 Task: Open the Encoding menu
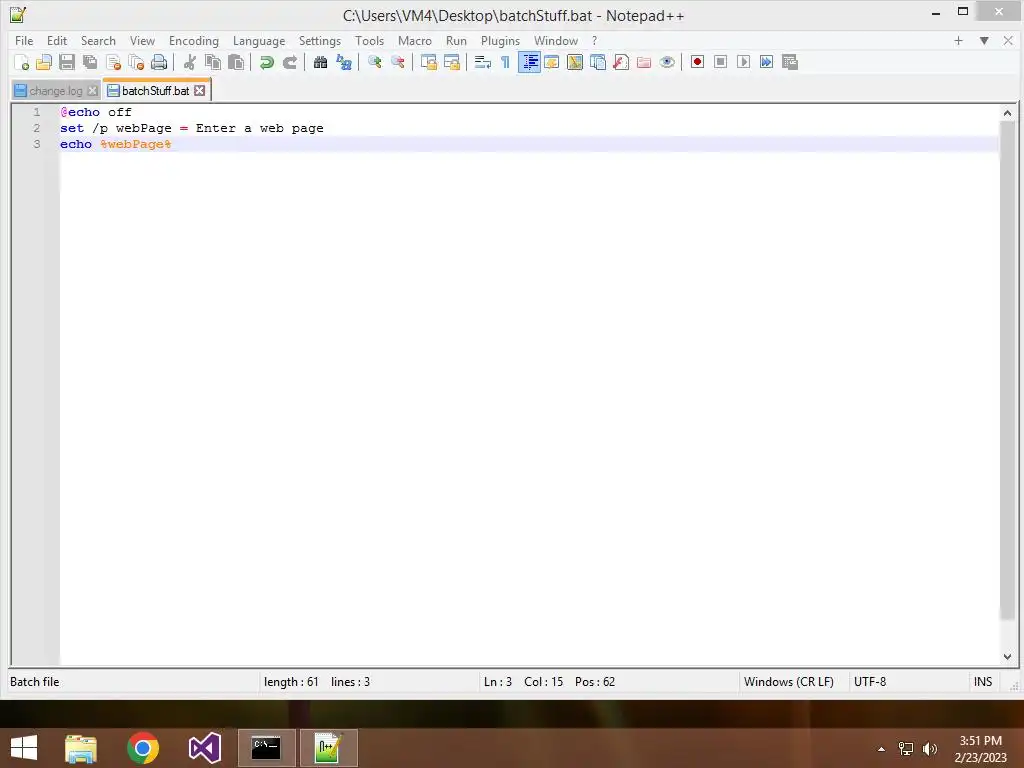[194, 40]
